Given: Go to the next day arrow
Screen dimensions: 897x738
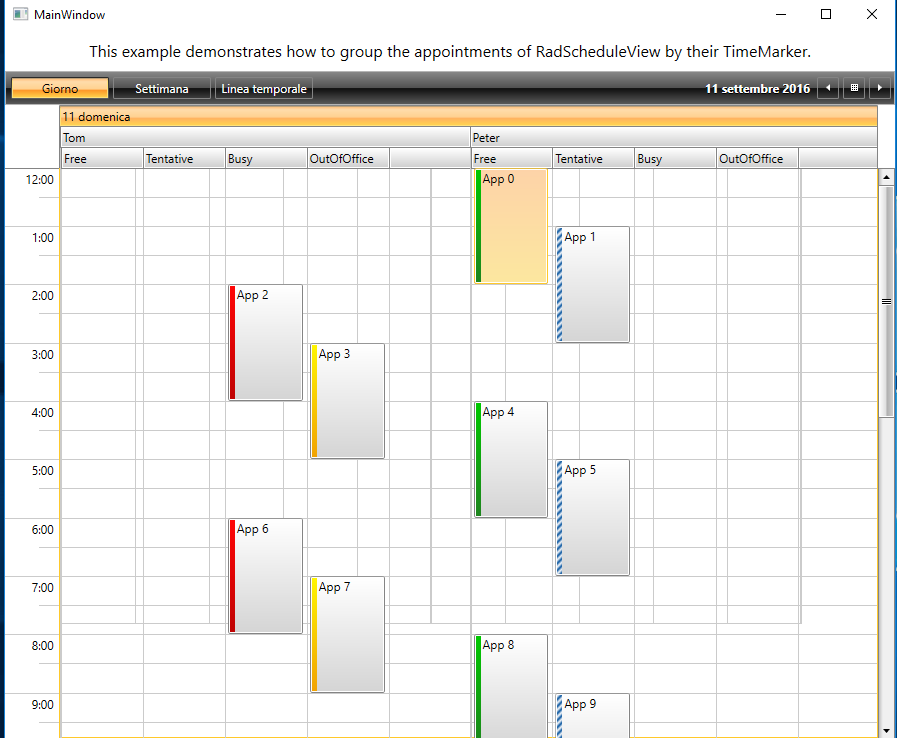Looking at the screenshot, I should tap(880, 88).
